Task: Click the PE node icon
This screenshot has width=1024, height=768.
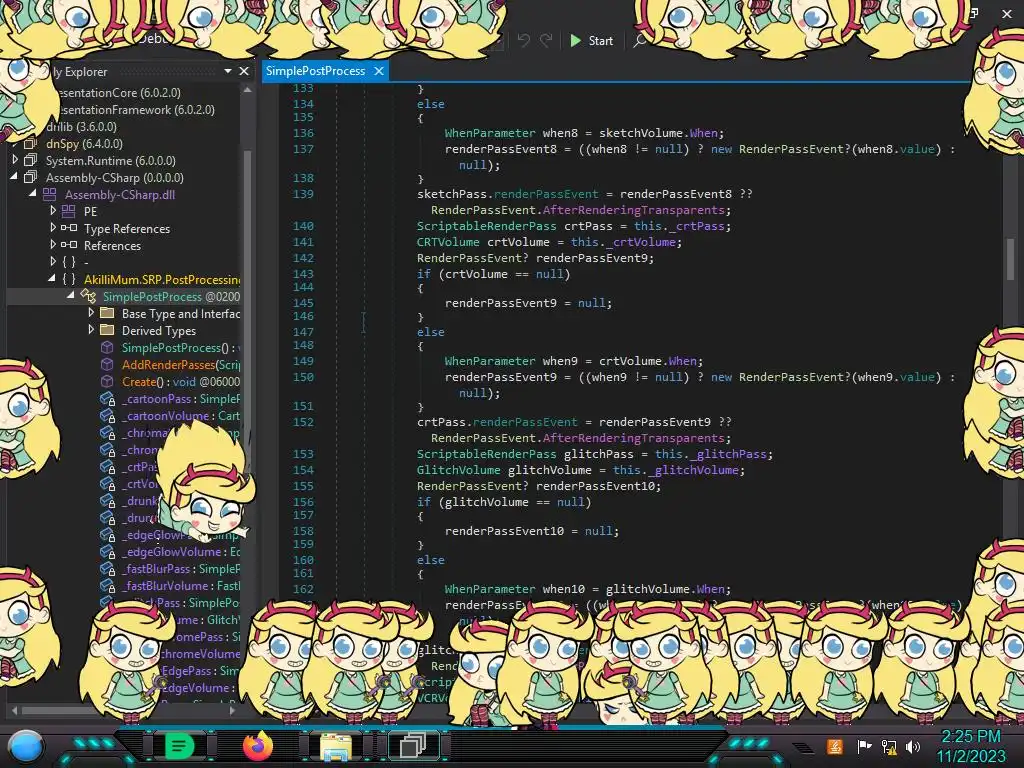Action: 69,211
